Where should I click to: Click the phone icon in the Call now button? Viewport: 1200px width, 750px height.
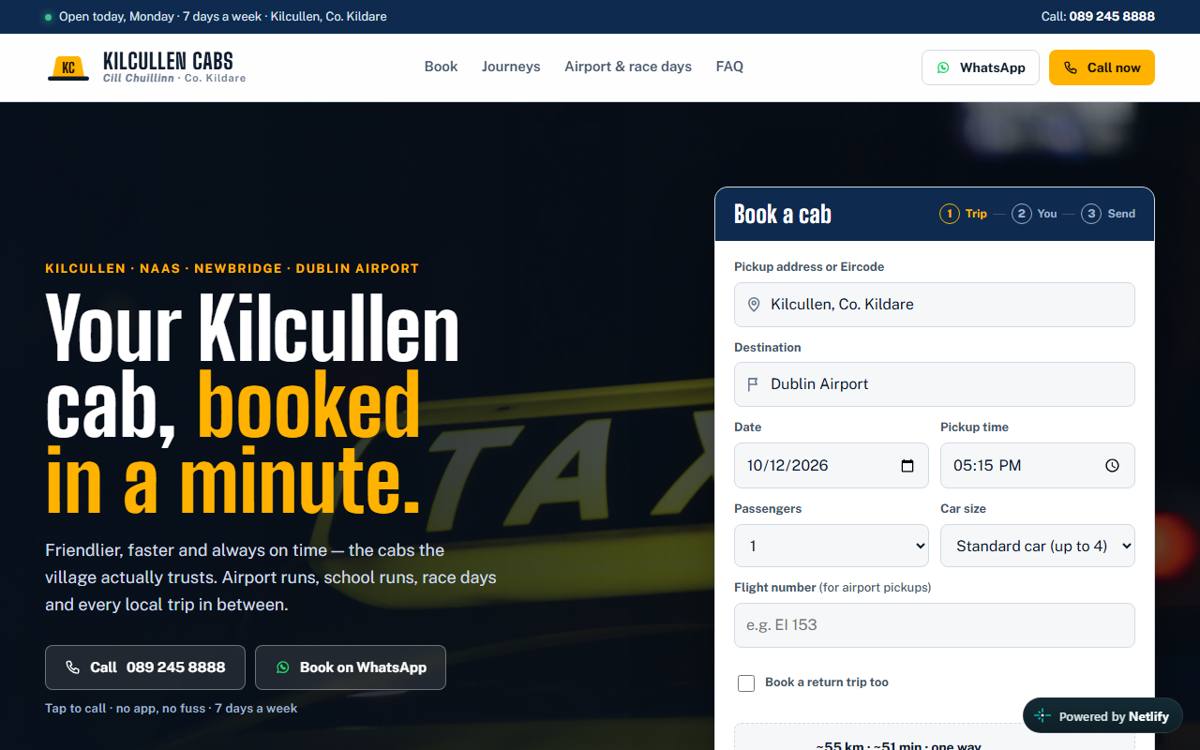tap(1070, 68)
